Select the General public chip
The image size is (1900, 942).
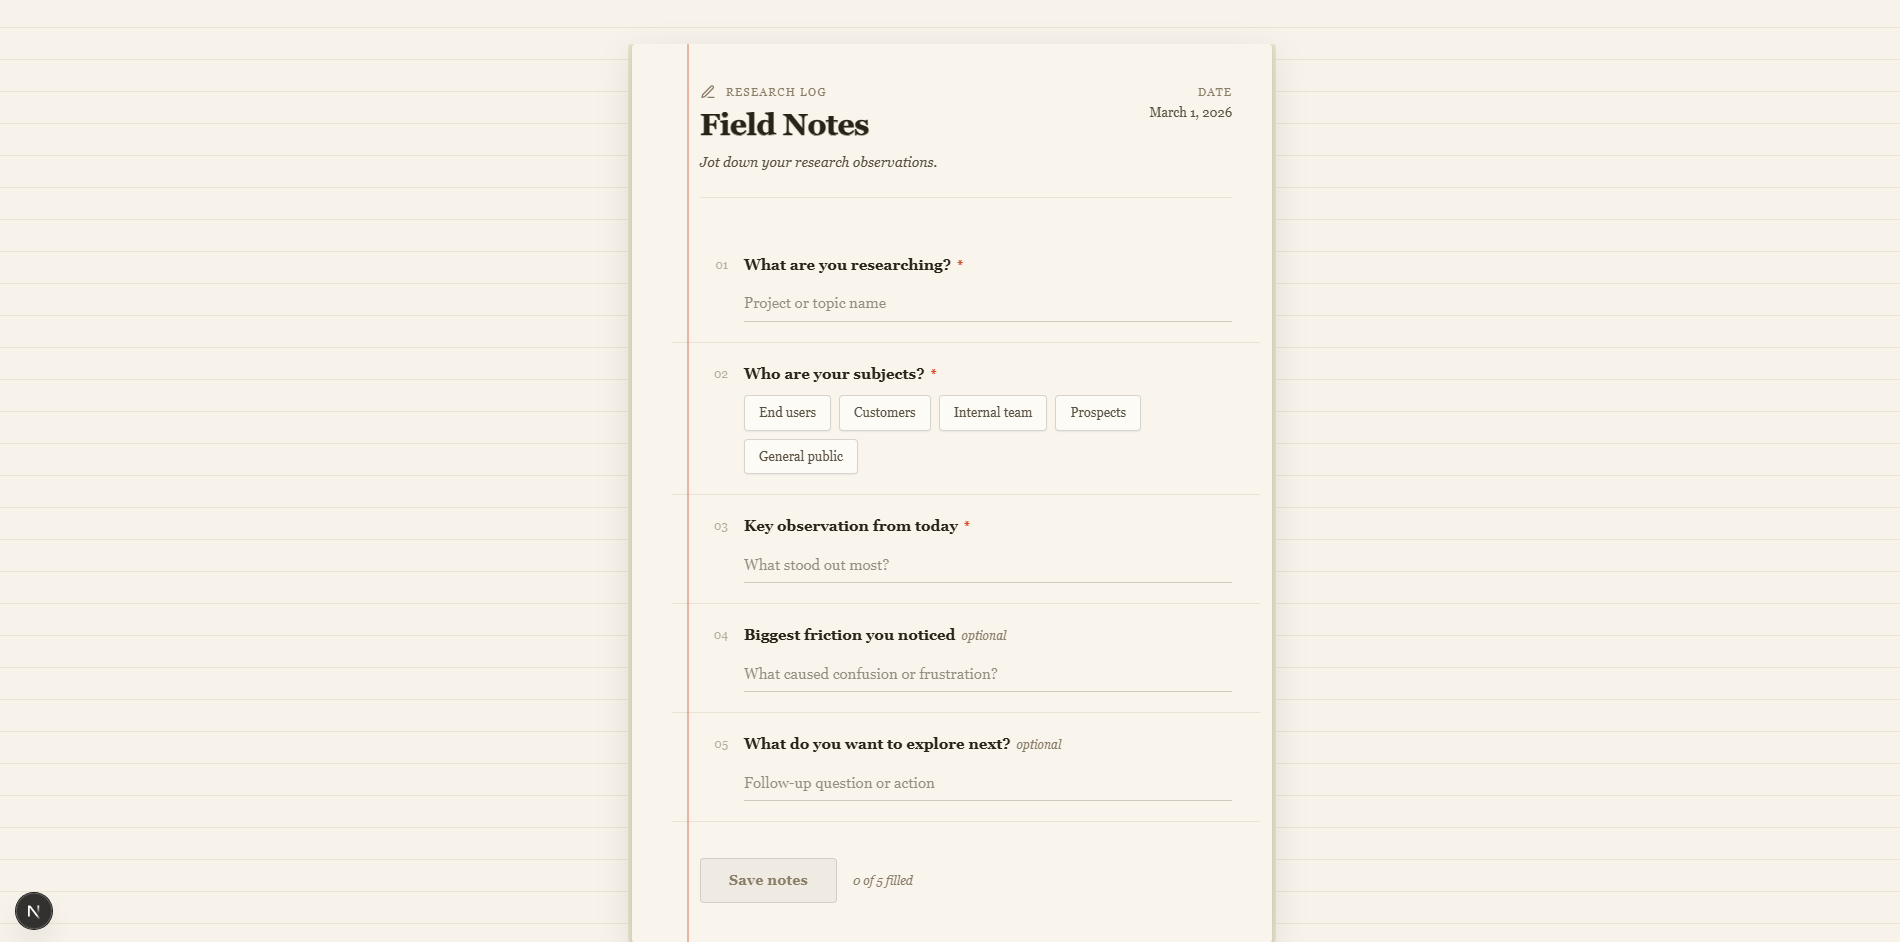click(x=800, y=456)
